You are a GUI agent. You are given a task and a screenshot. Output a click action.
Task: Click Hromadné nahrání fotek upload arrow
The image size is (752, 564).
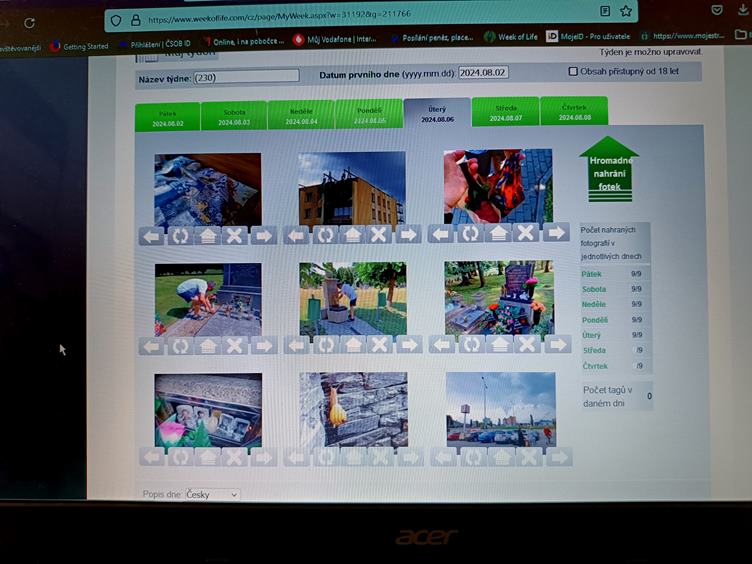point(609,169)
